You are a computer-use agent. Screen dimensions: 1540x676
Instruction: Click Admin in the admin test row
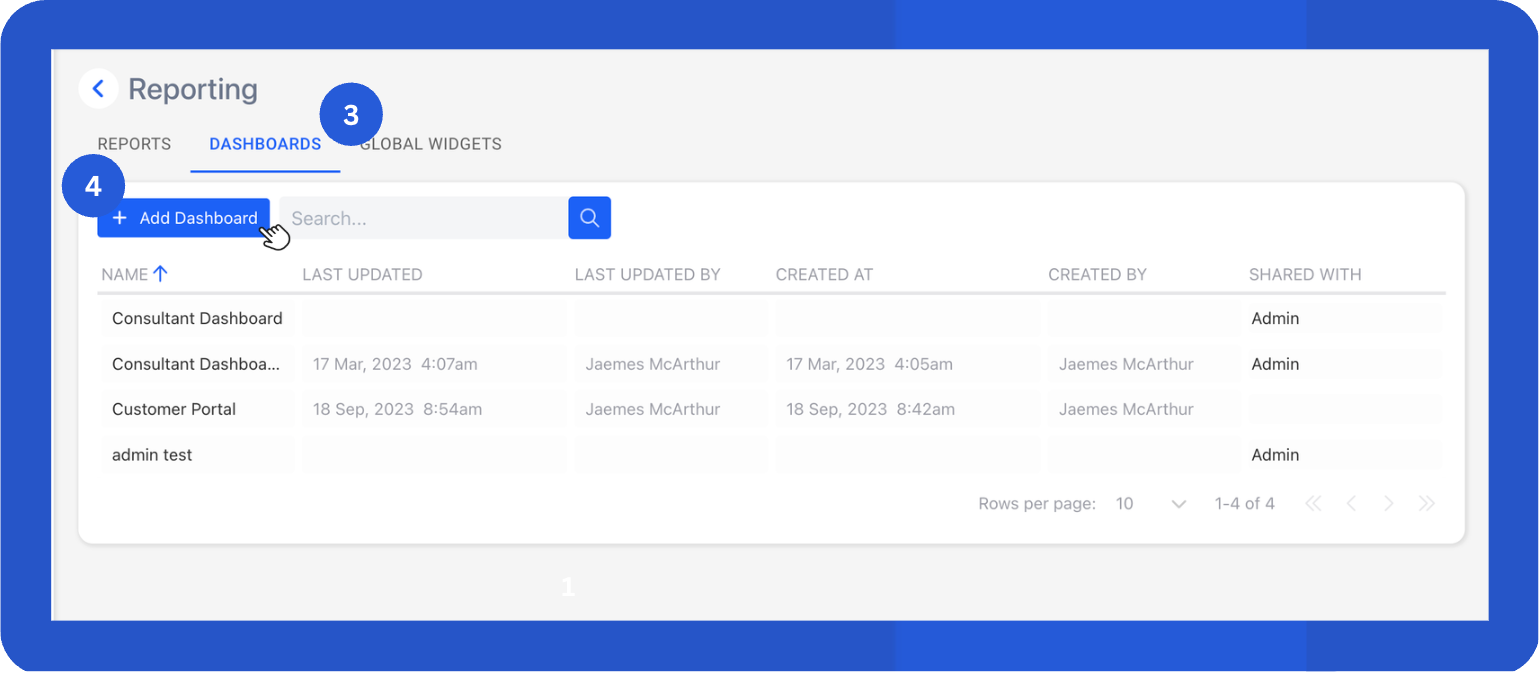[1275, 455]
